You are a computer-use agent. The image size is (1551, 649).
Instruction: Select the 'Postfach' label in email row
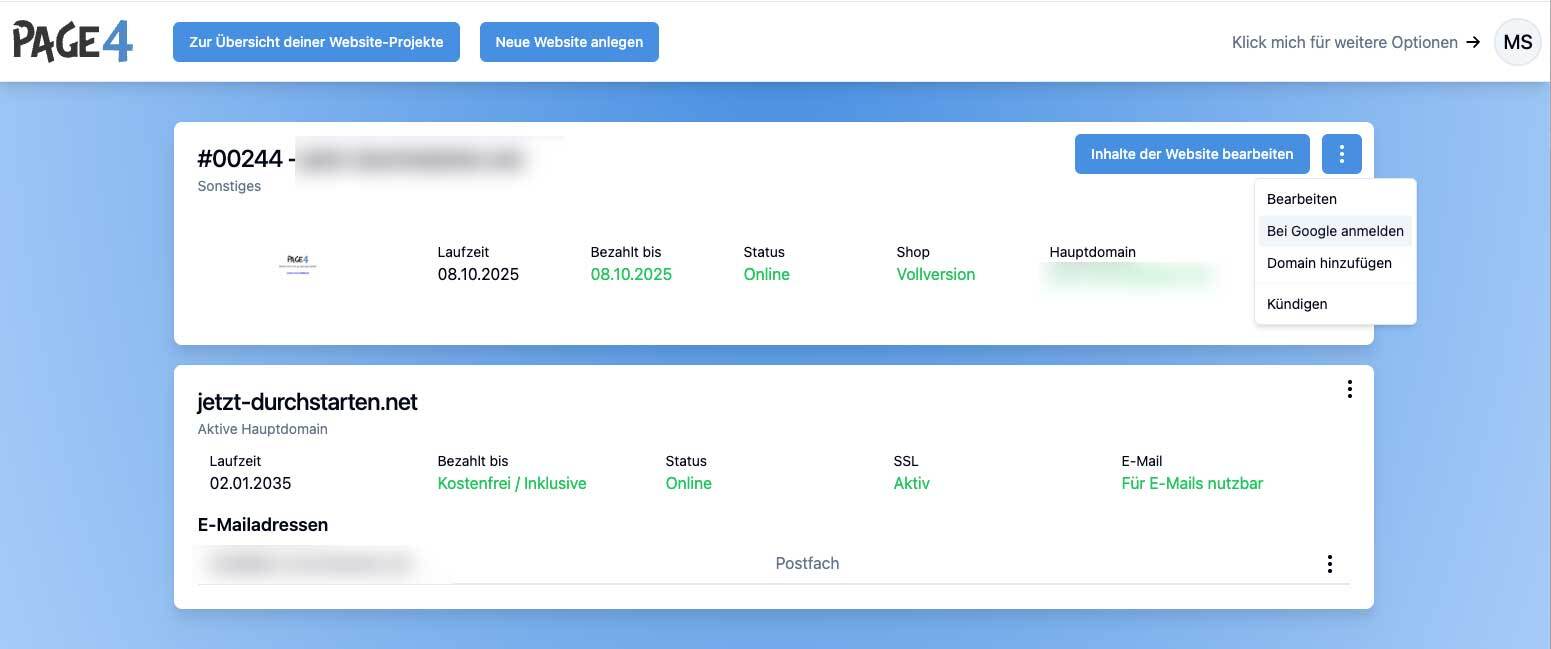[807, 564]
